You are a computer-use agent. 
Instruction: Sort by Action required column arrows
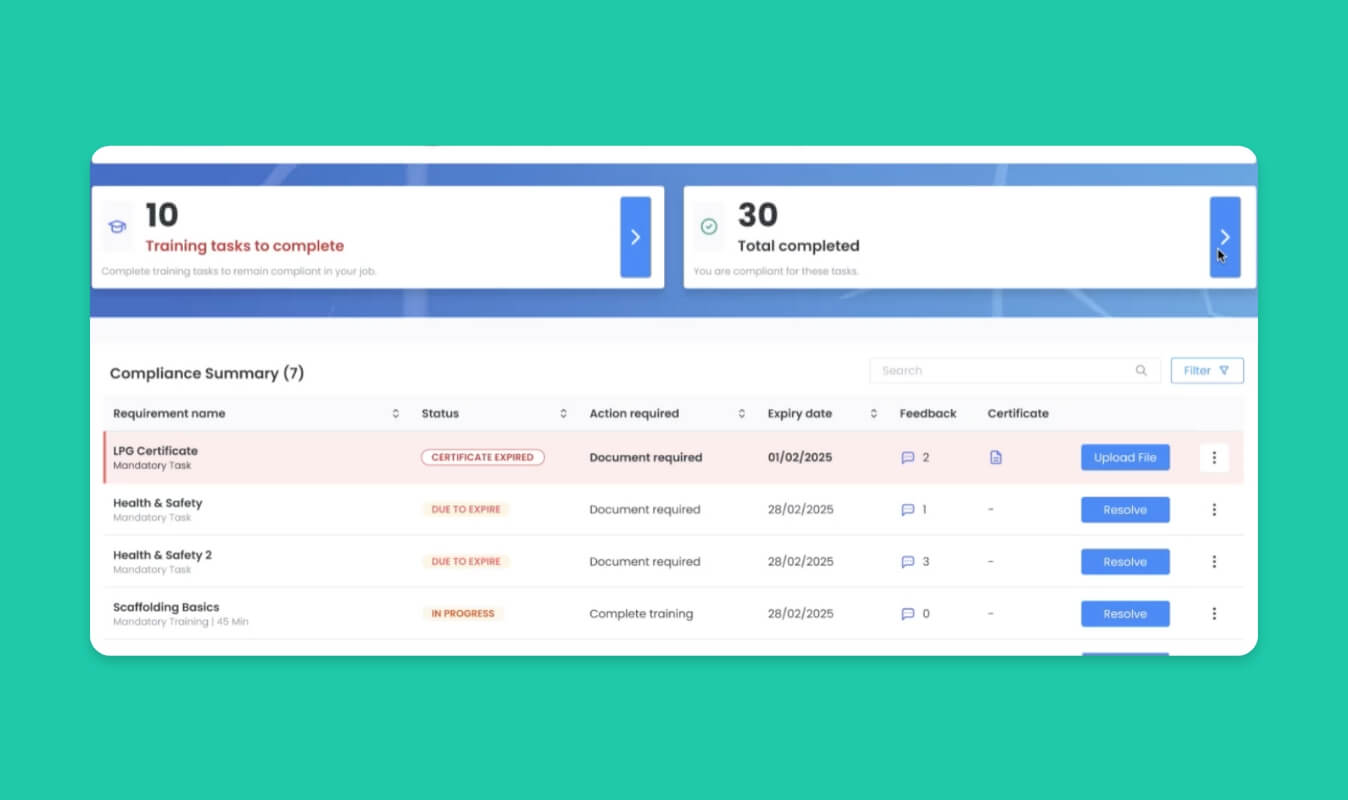pos(741,414)
